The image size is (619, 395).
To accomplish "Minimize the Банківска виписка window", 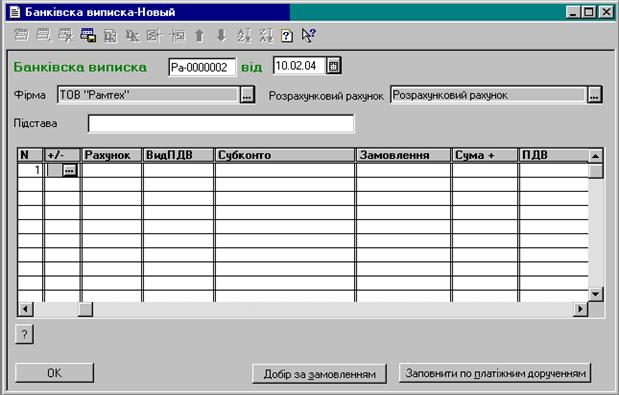I will click(573, 12).
